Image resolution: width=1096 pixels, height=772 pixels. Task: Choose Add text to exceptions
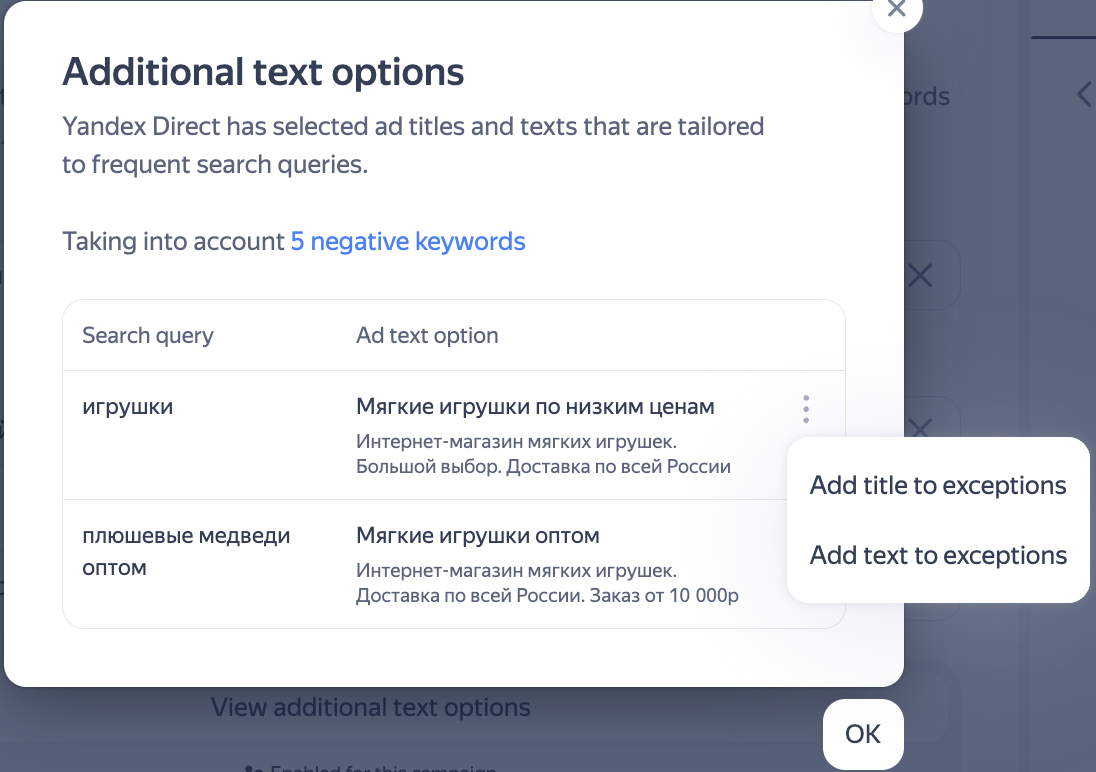[x=937, y=556]
